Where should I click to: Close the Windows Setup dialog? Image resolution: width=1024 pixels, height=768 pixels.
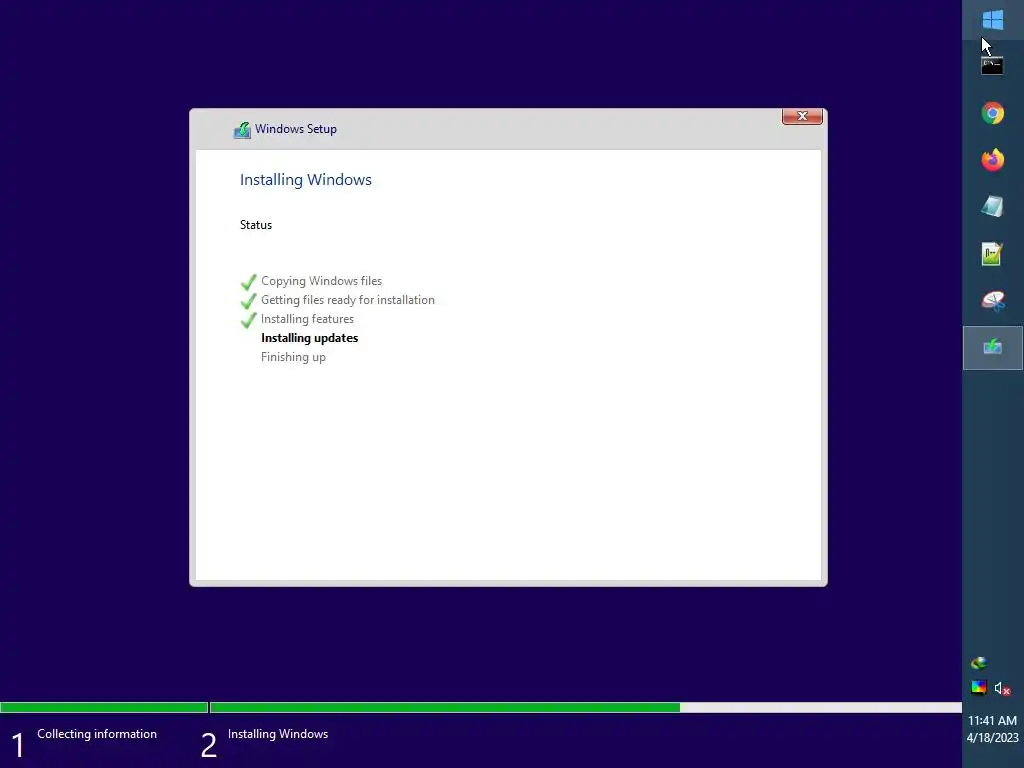802,116
